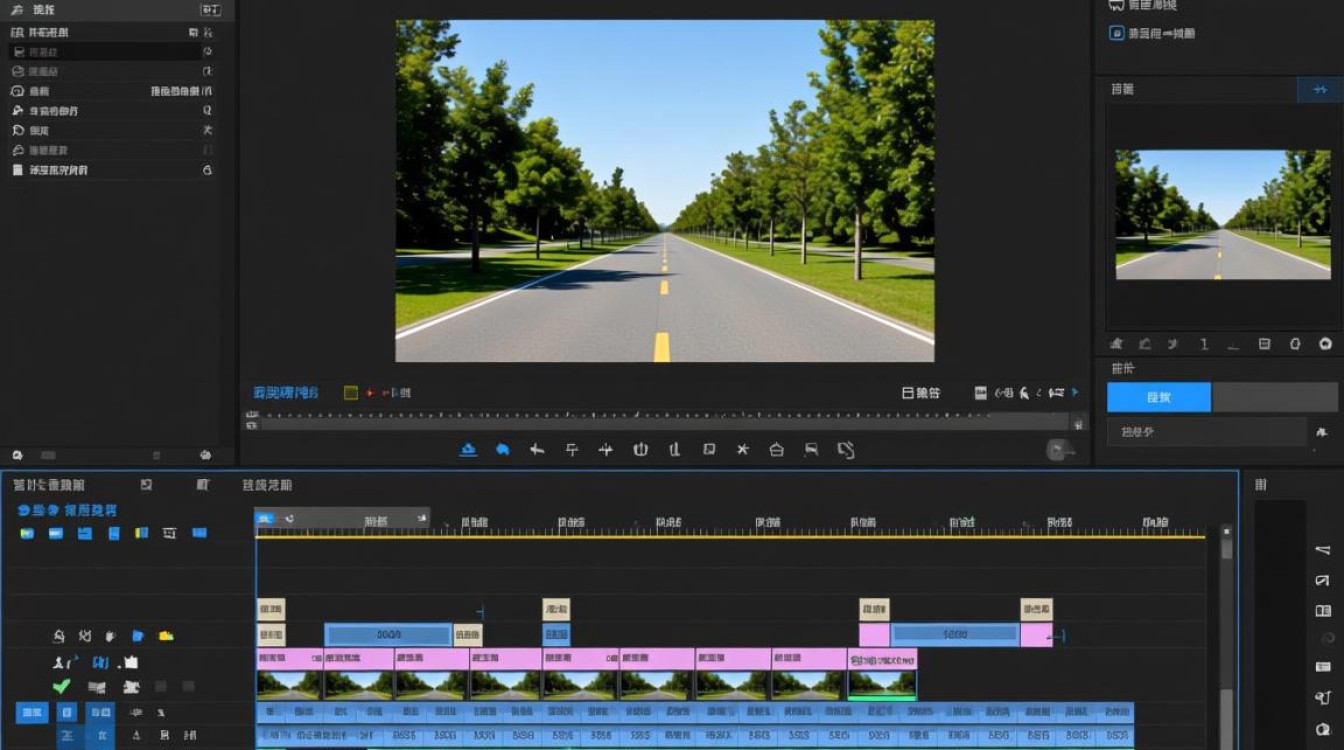Select the green-bordered video clip thumbnail in timeline

coord(882,685)
